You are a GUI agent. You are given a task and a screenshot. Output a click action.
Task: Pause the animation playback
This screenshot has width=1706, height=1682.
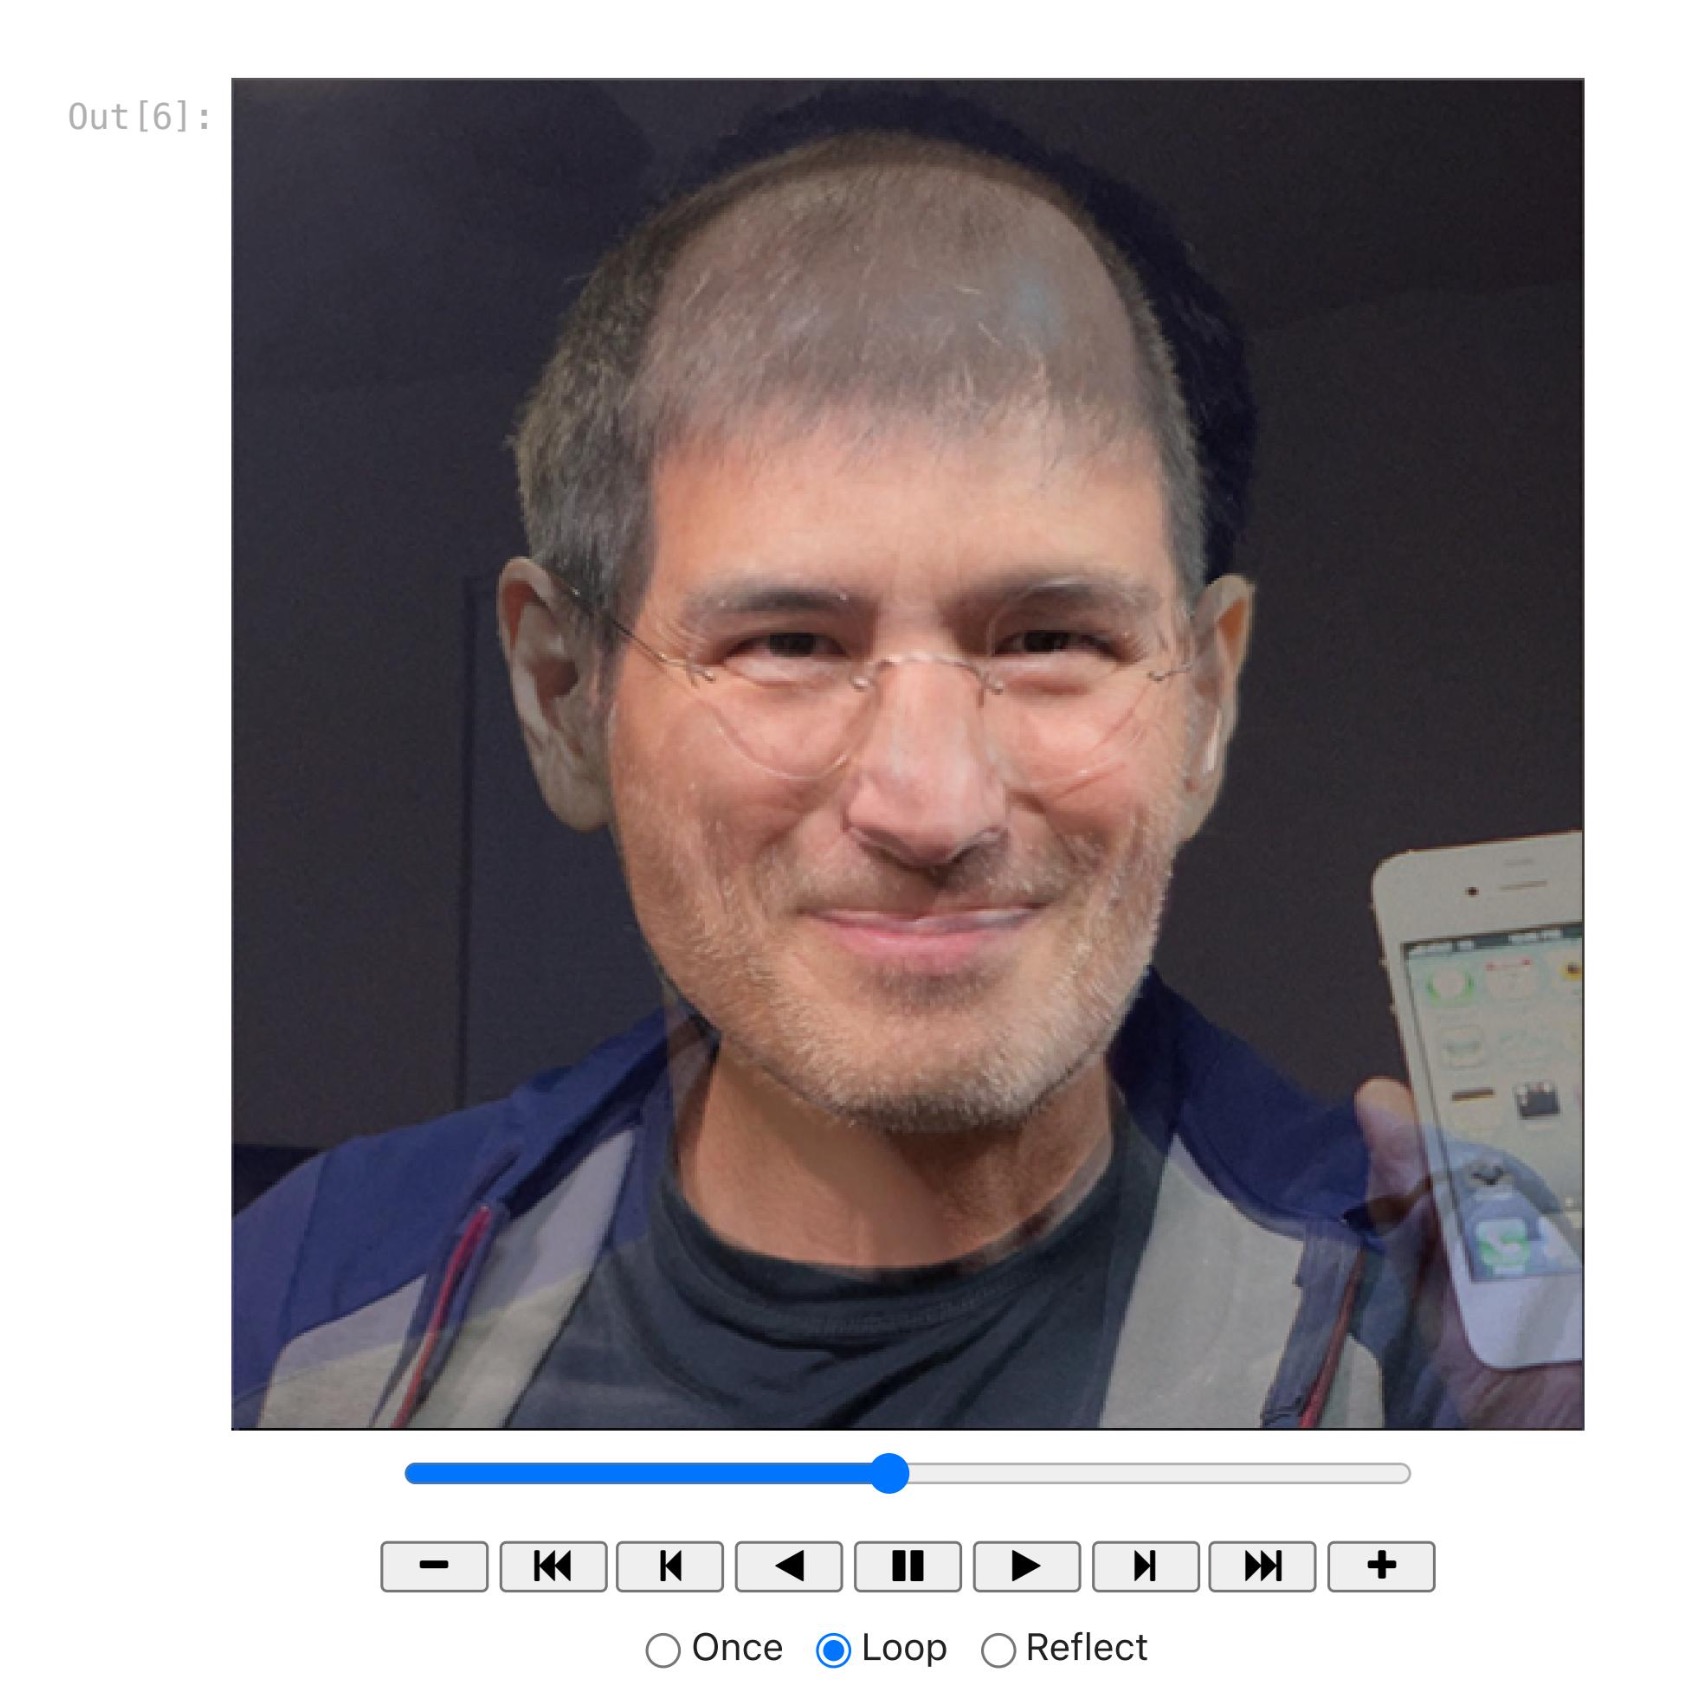pos(906,1563)
